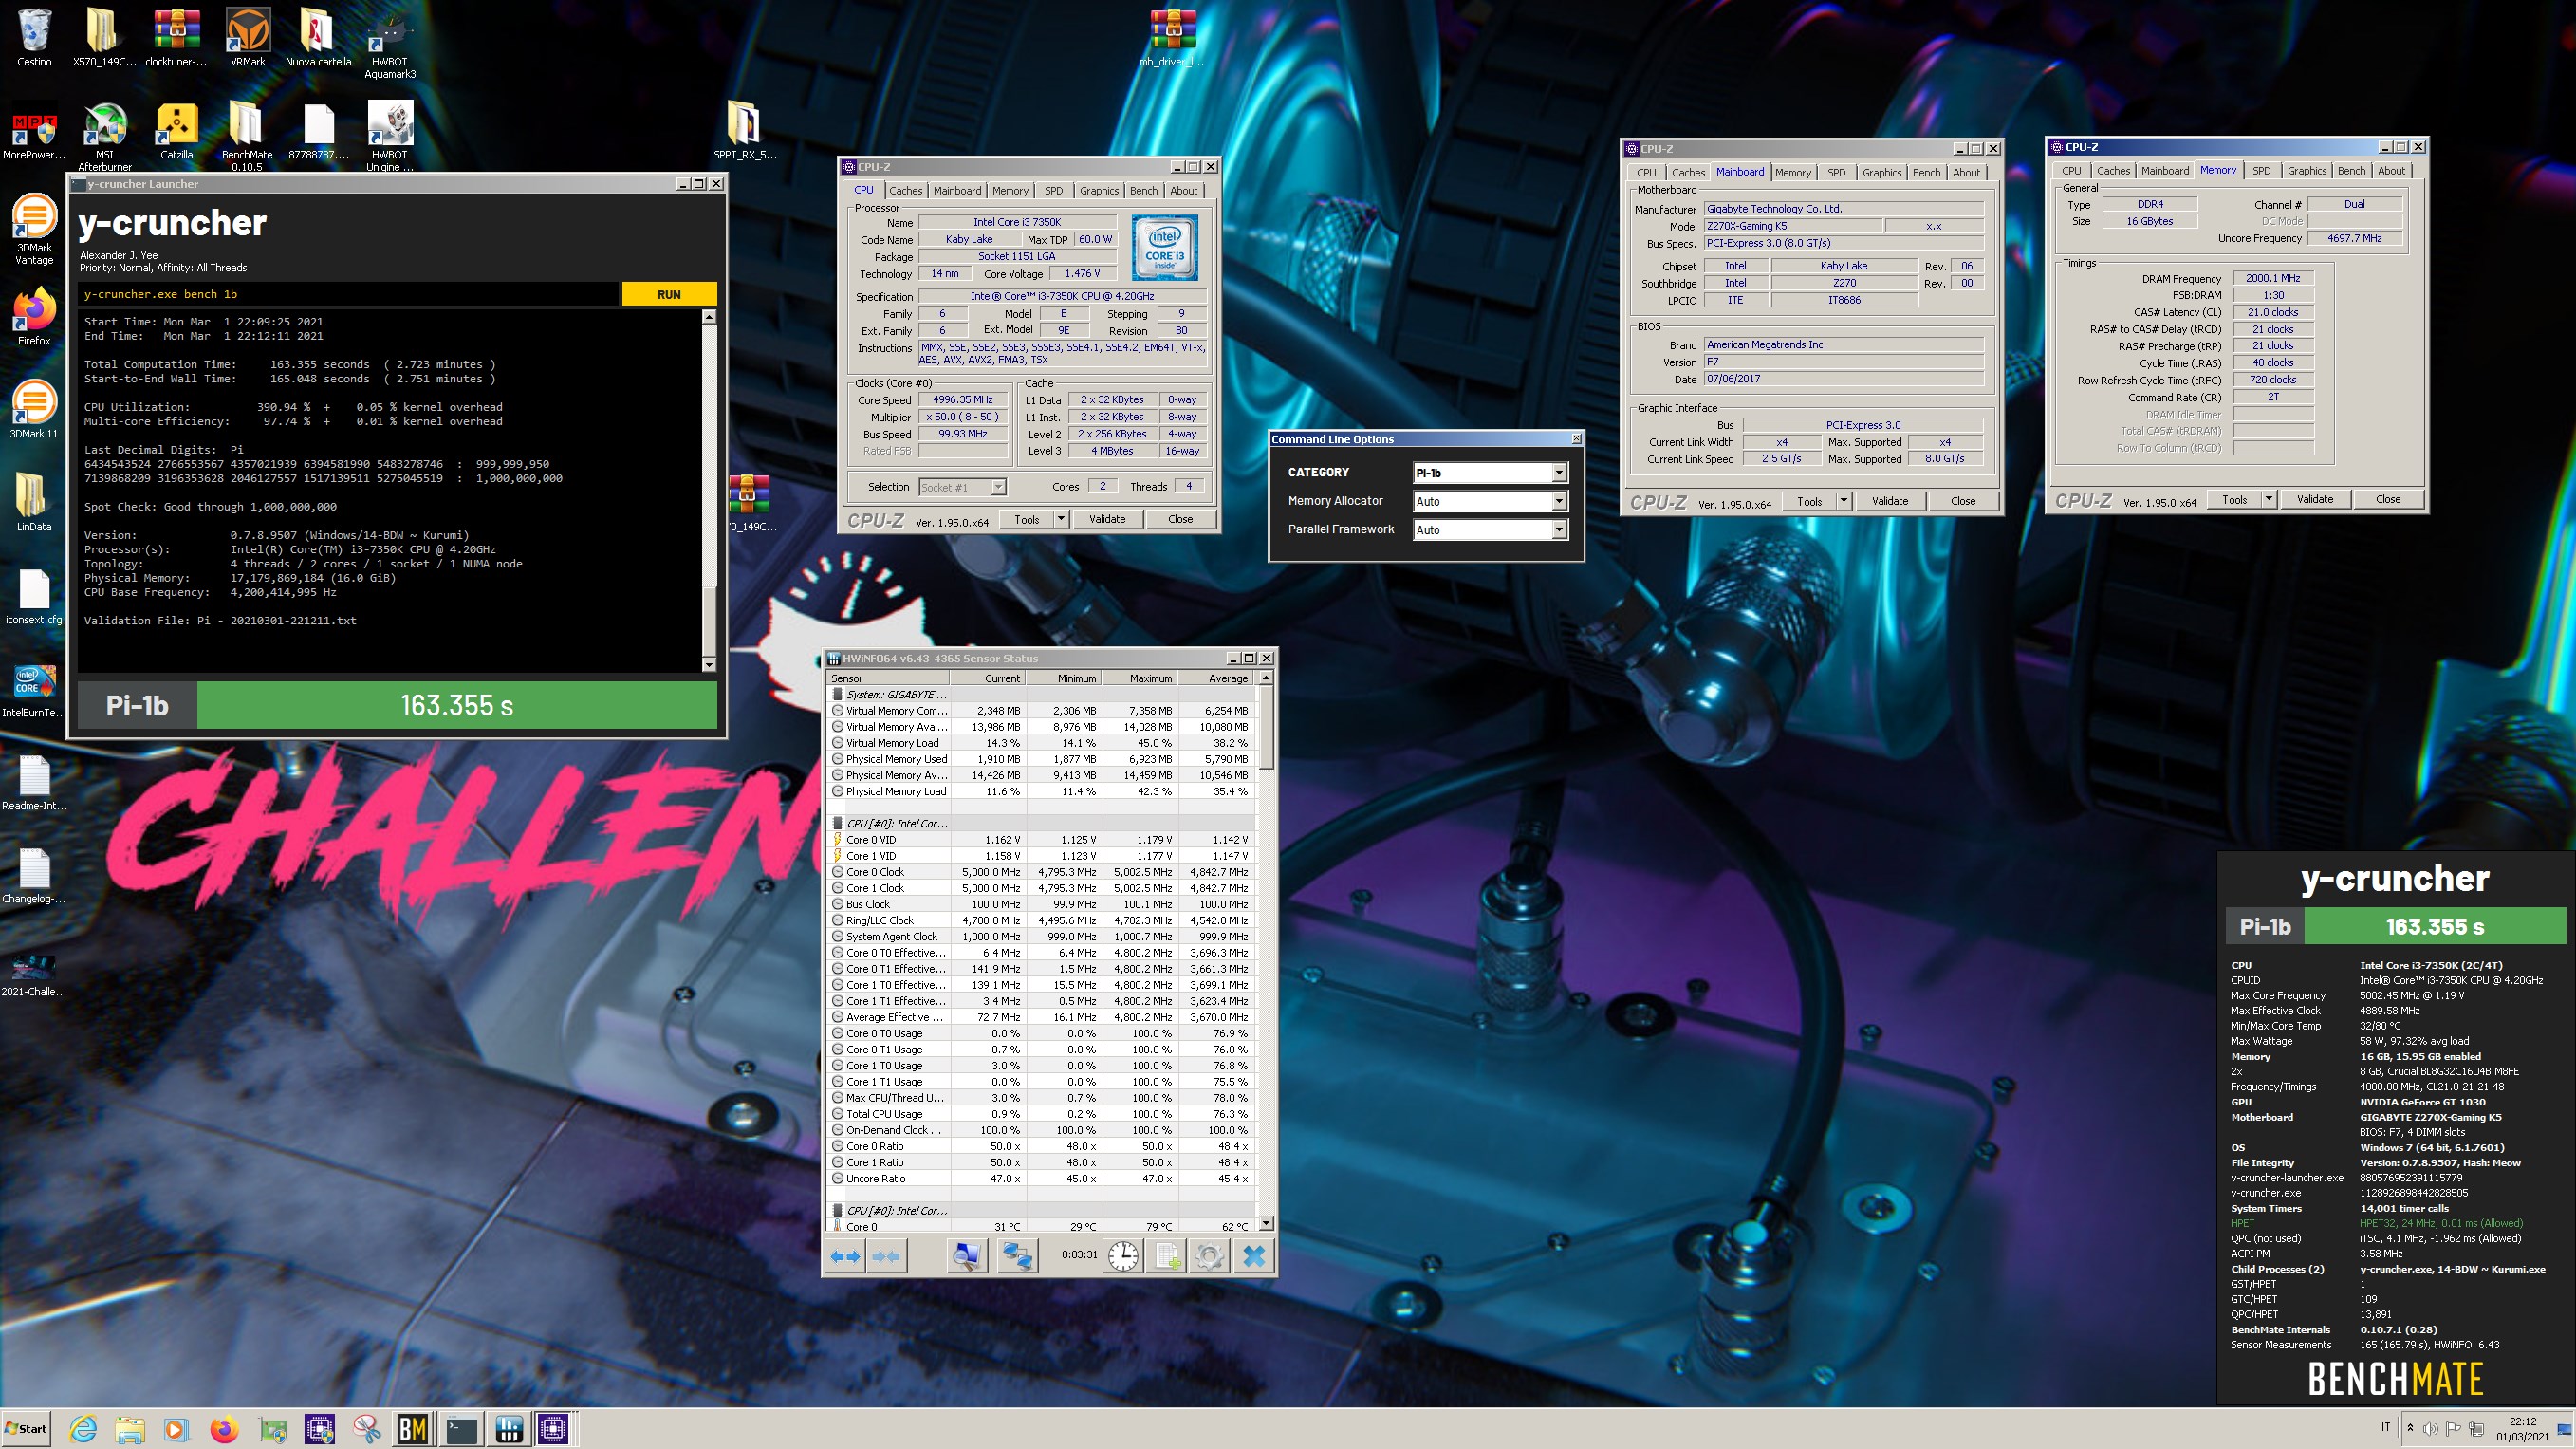Screen dimensions: 2576x1449
Task: Open HWiNFO sensor settings gear
Action: [x=1209, y=1256]
